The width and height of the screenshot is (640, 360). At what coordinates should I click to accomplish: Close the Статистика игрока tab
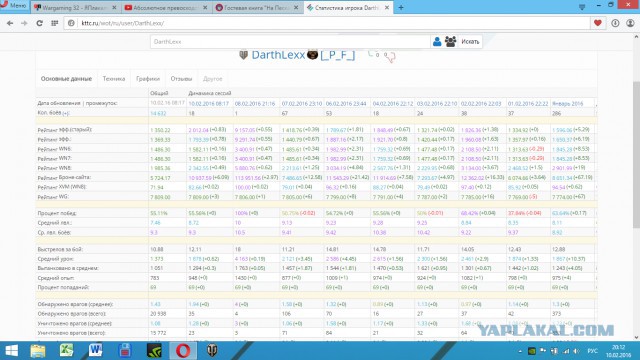pyautogui.click(x=387, y=8)
